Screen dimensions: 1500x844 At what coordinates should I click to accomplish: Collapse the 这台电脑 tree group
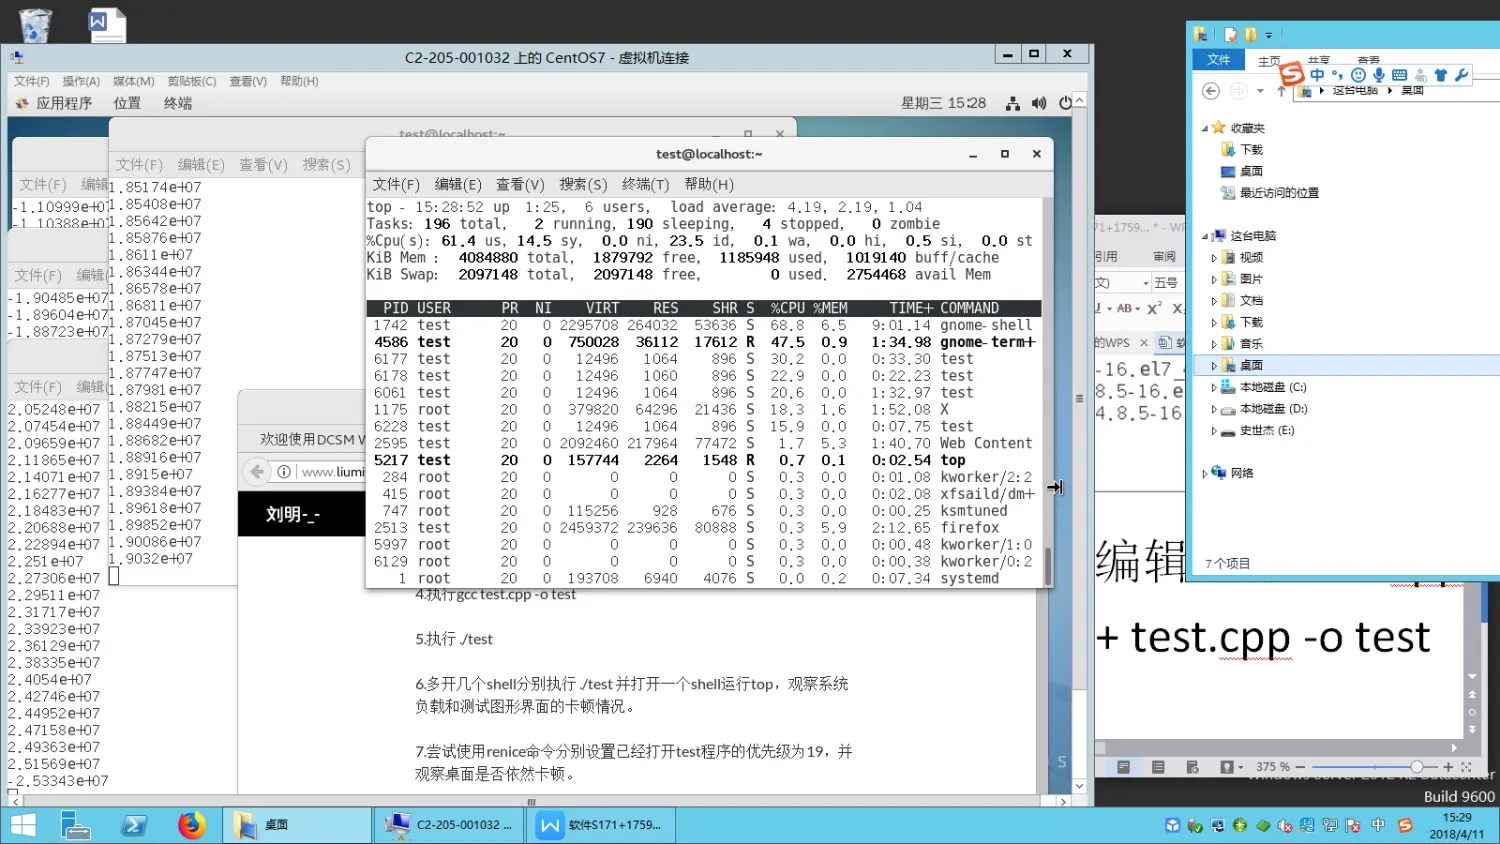1204,236
